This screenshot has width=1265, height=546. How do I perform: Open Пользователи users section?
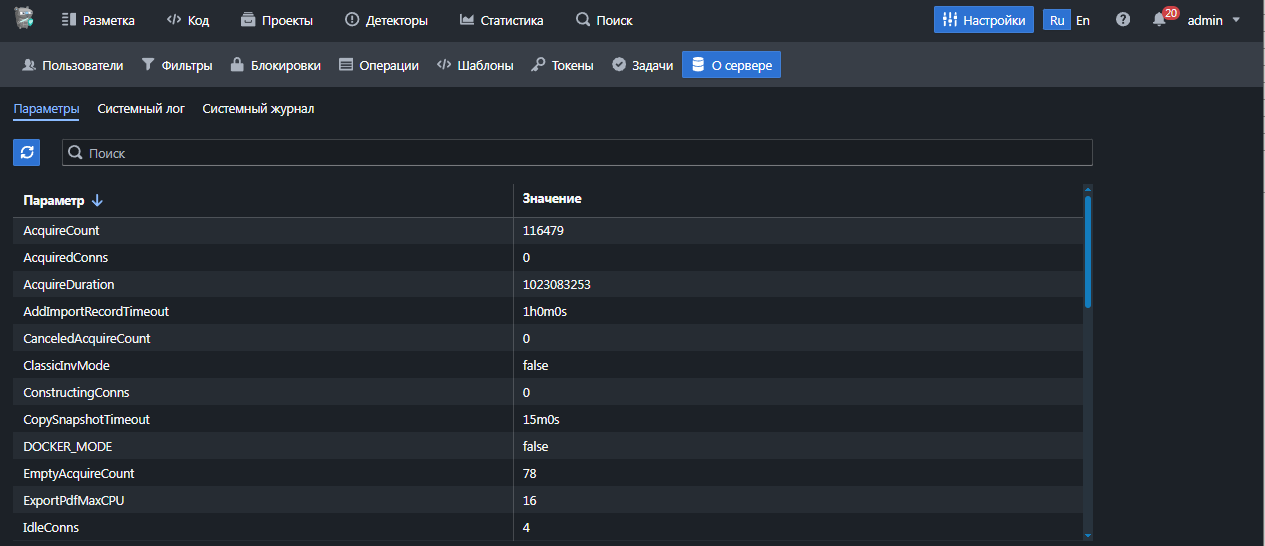tap(72, 65)
